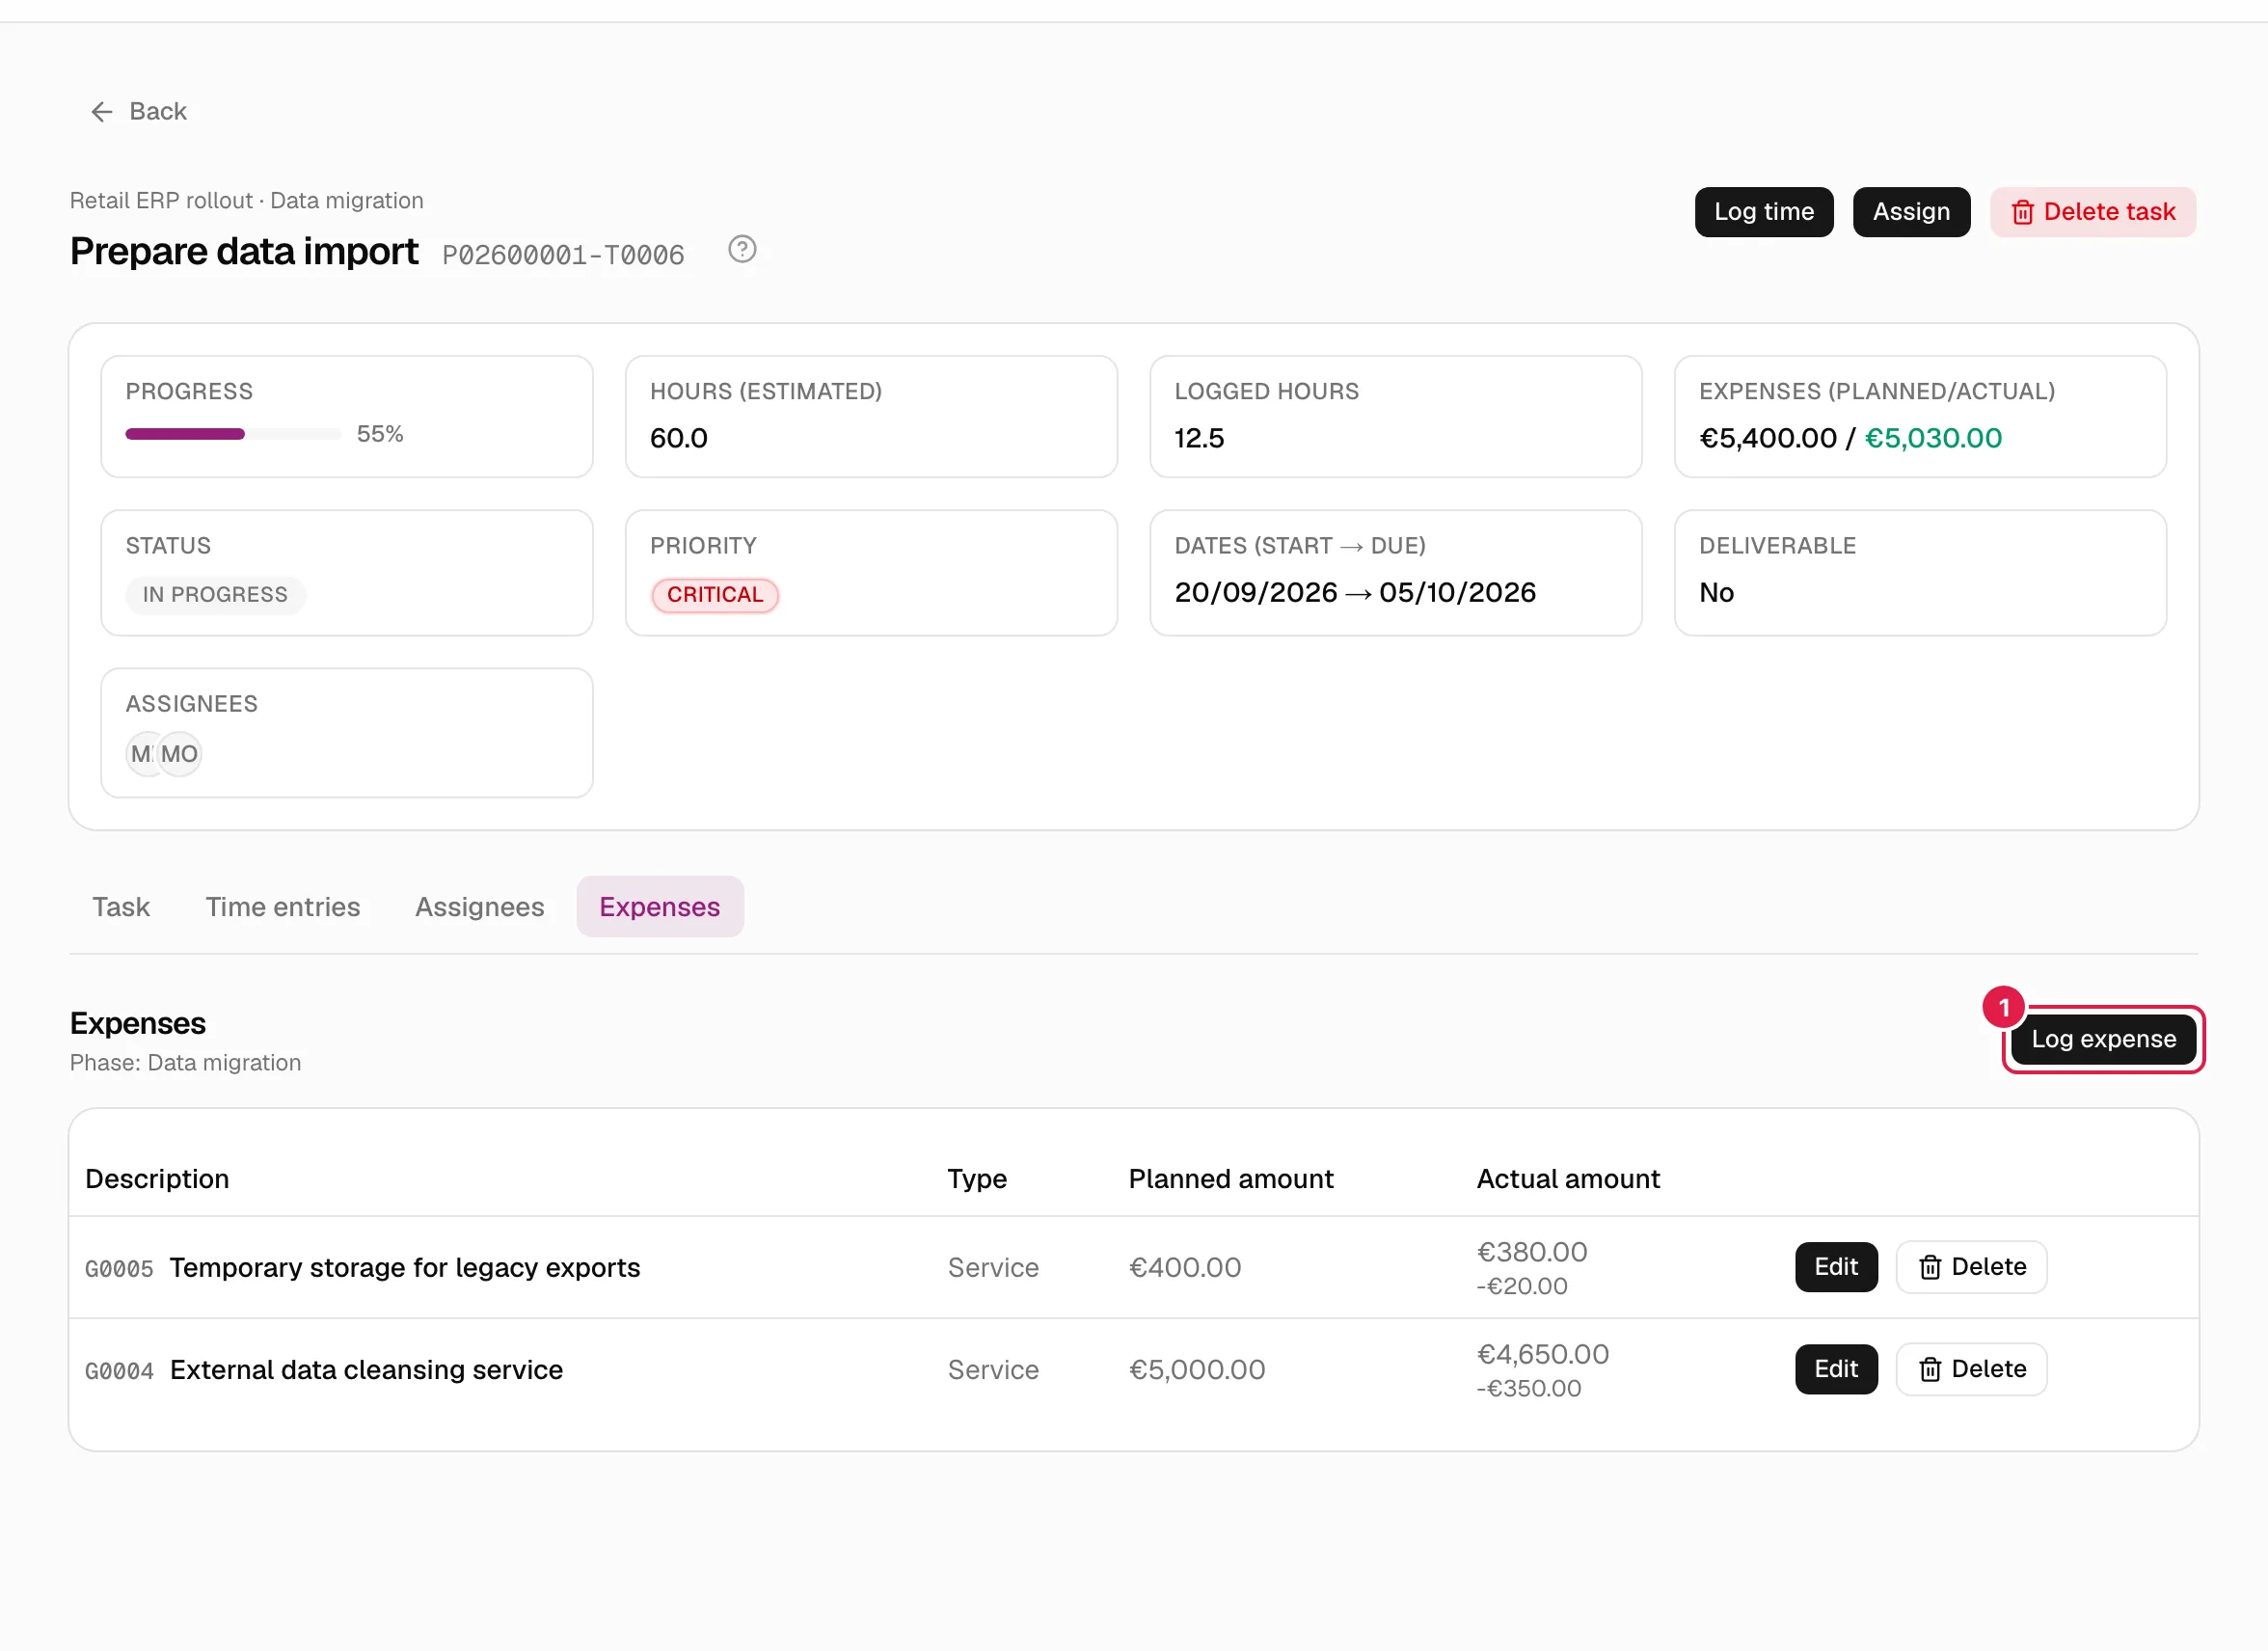The width and height of the screenshot is (2268, 1651).
Task: Click the 12.5 logged hours value
Action: (x=1199, y=438)
